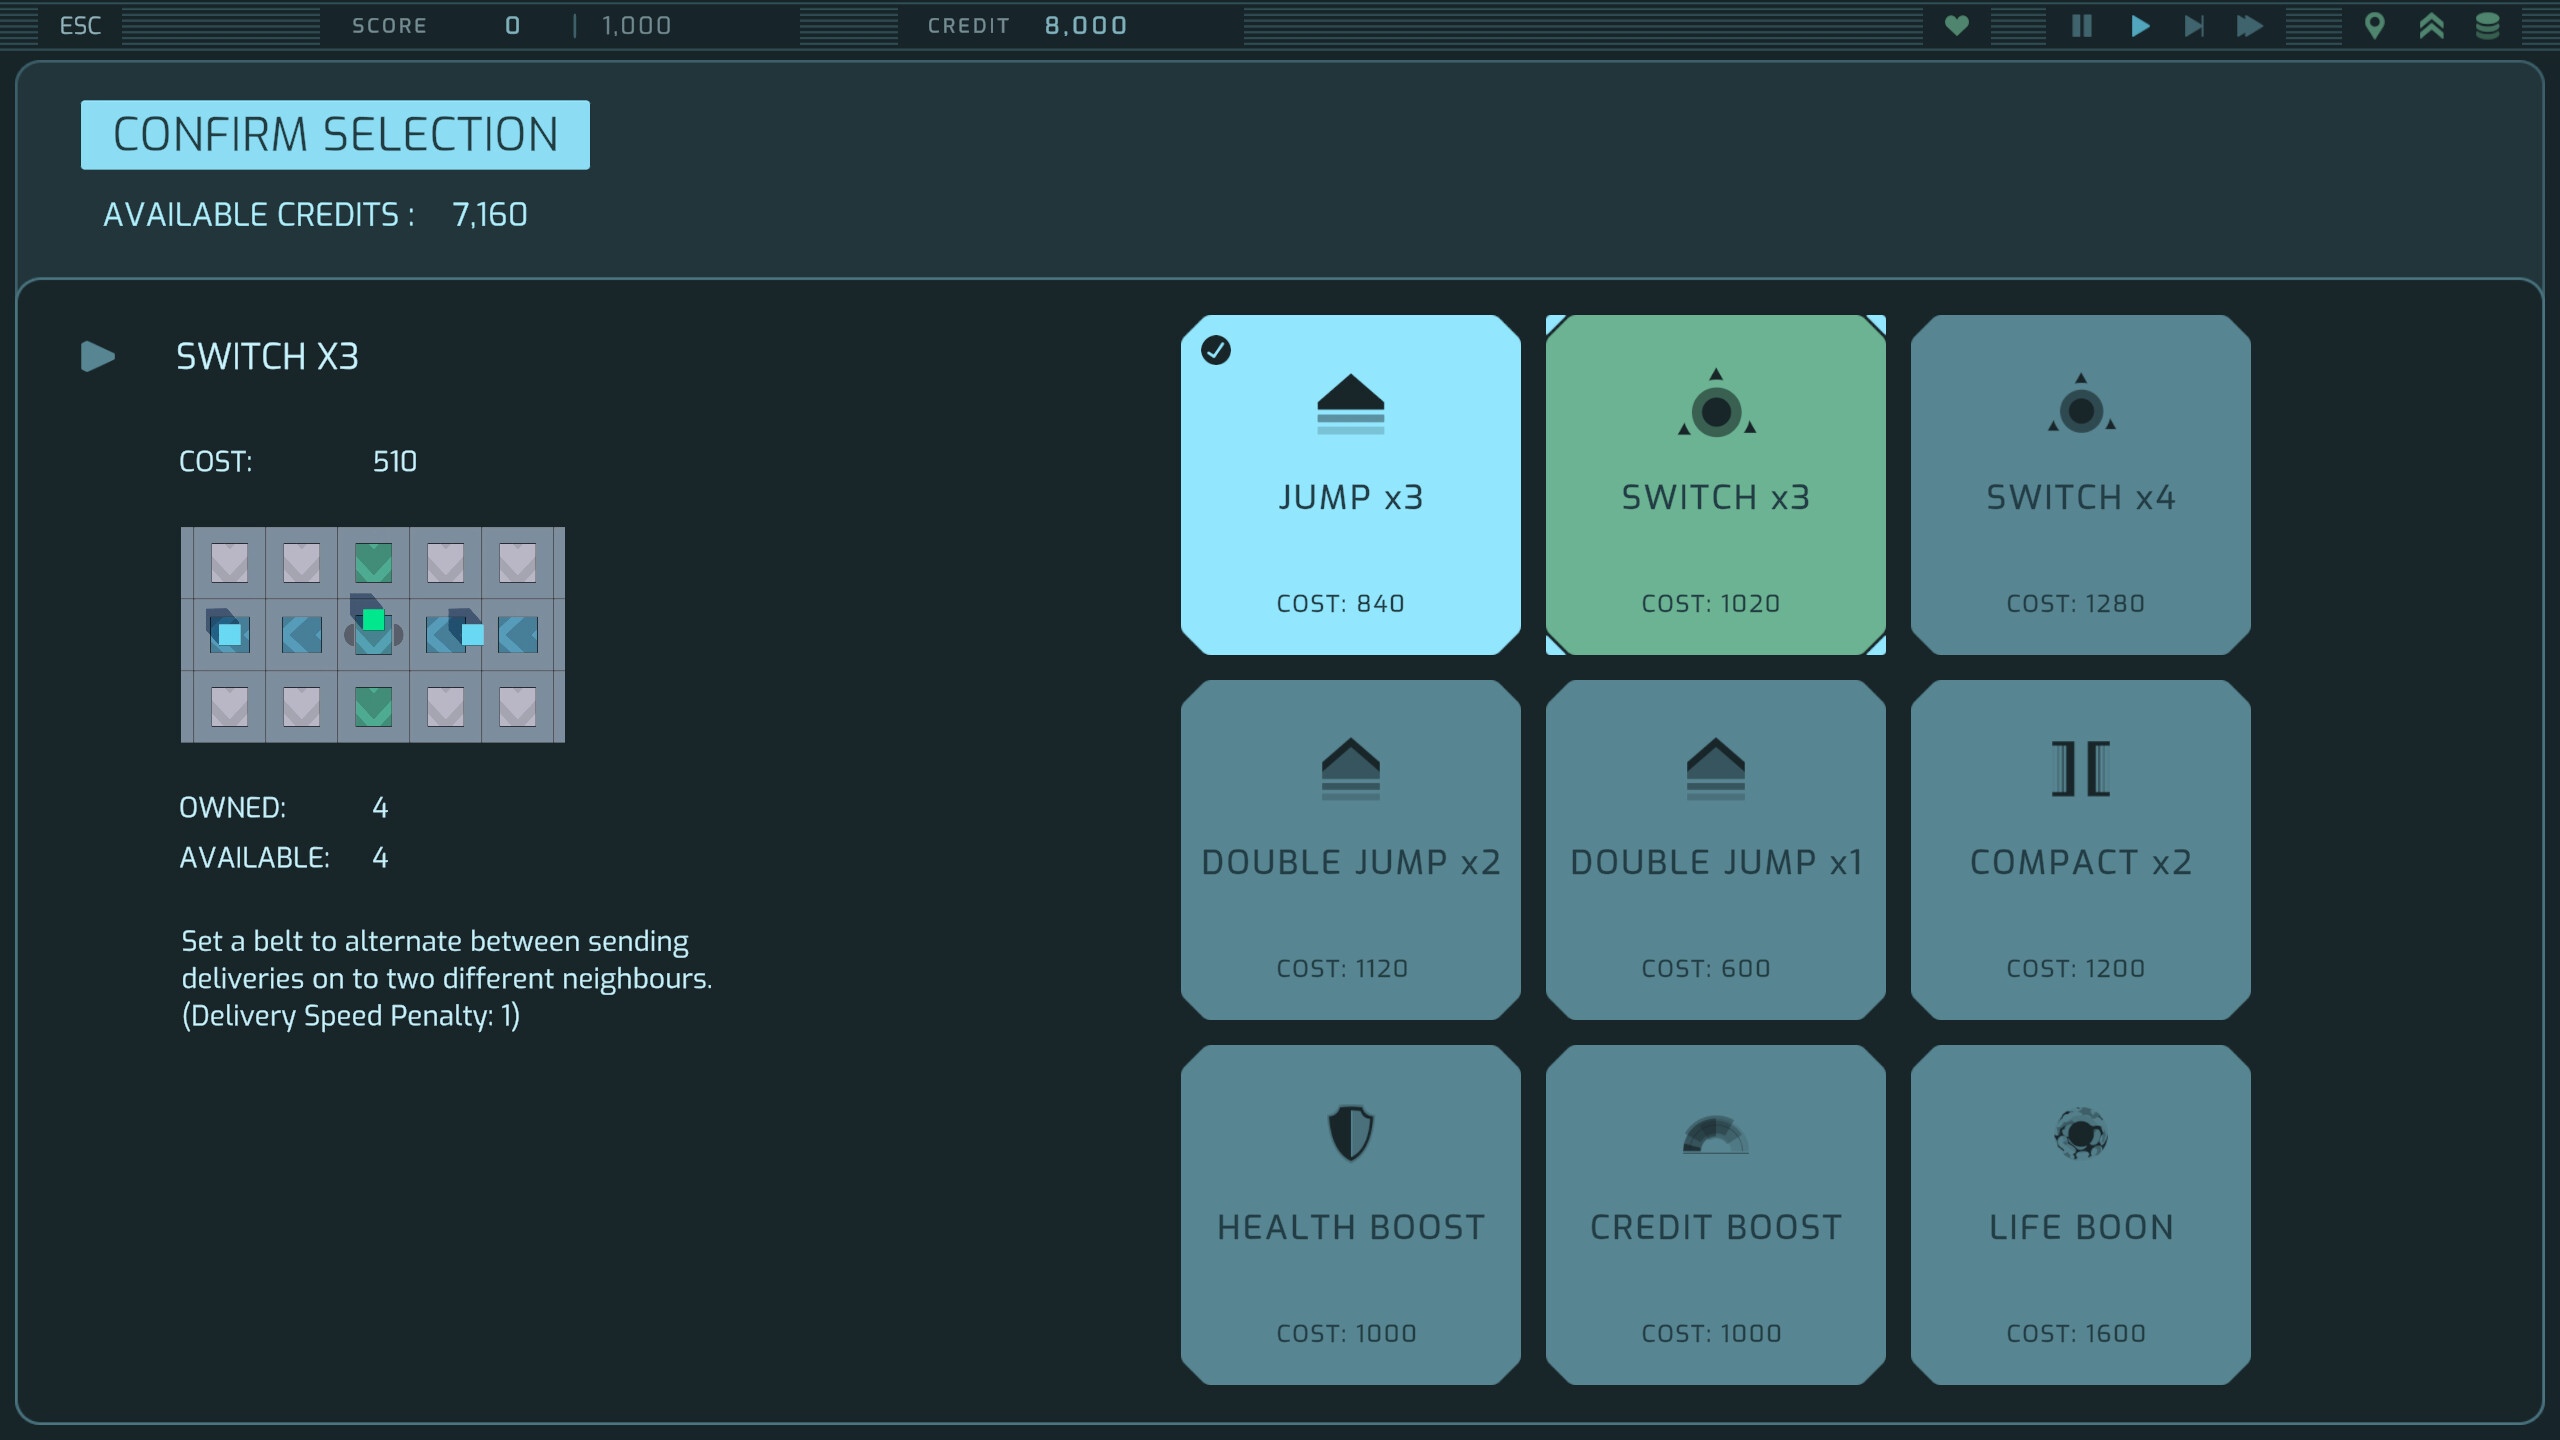Viewport: 2560px width, 1440px height.
Task: Click the heart health icon in top bar
Action: tap(1958, 26)
